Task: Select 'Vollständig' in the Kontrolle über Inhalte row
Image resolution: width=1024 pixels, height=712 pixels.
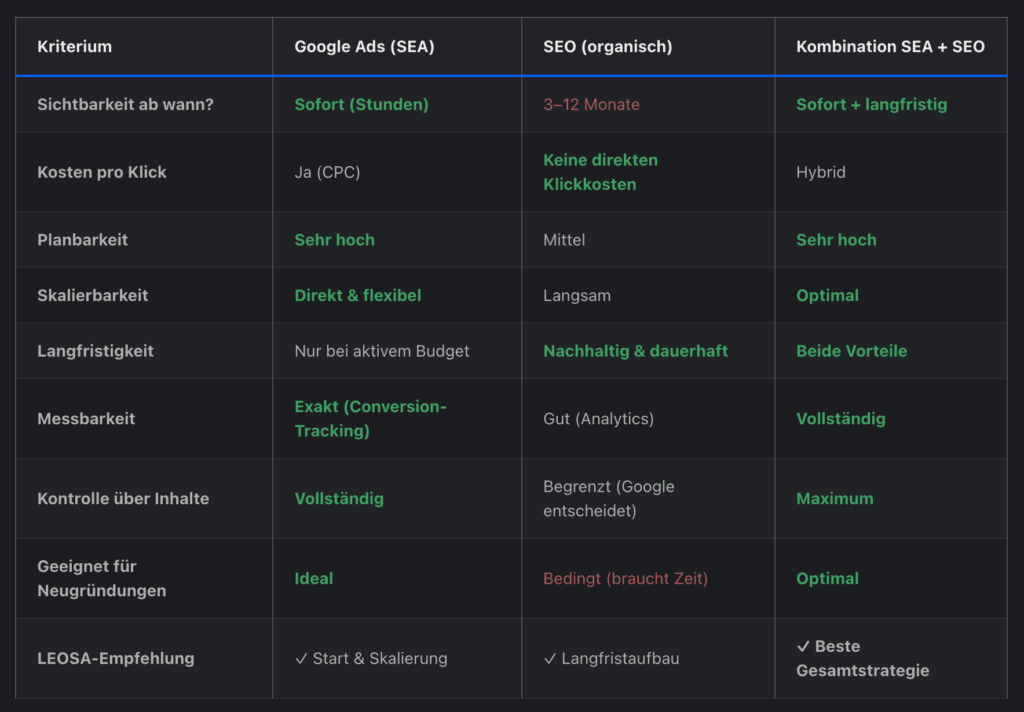Action: pyautogui.click(x=339, y=499)
